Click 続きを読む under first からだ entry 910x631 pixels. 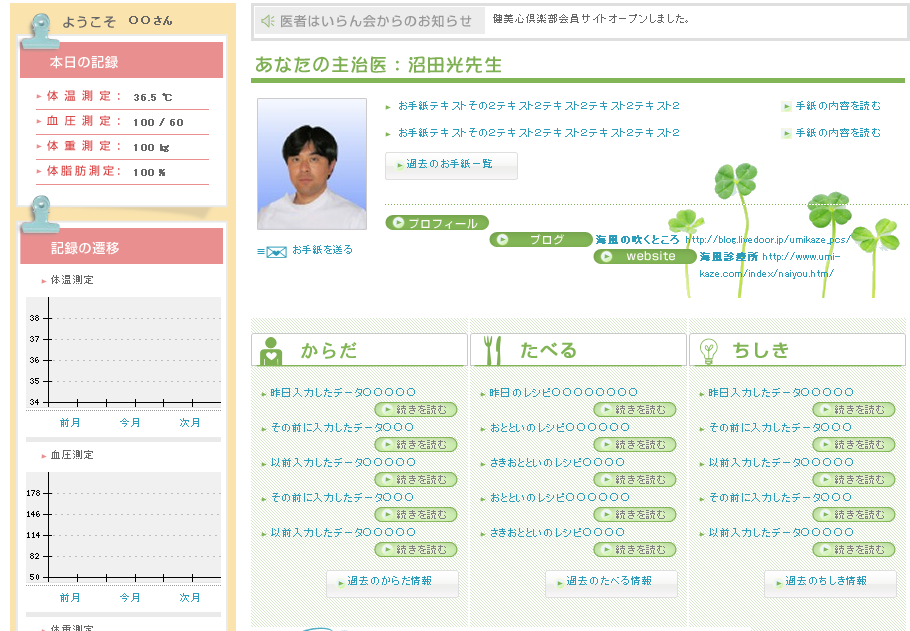point(416,410)
